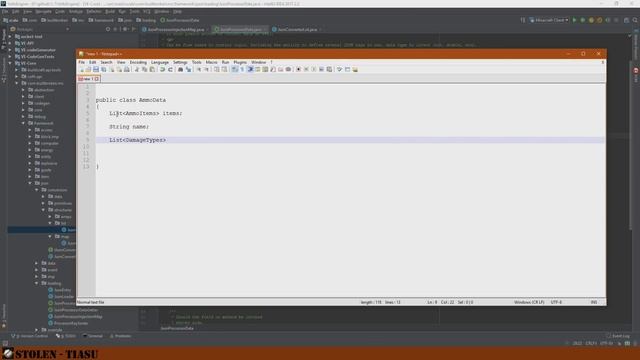Screen dimensions: 640x360
Task: Click the Print icon in Notepad++ toolbar
Action: point(127,69)
